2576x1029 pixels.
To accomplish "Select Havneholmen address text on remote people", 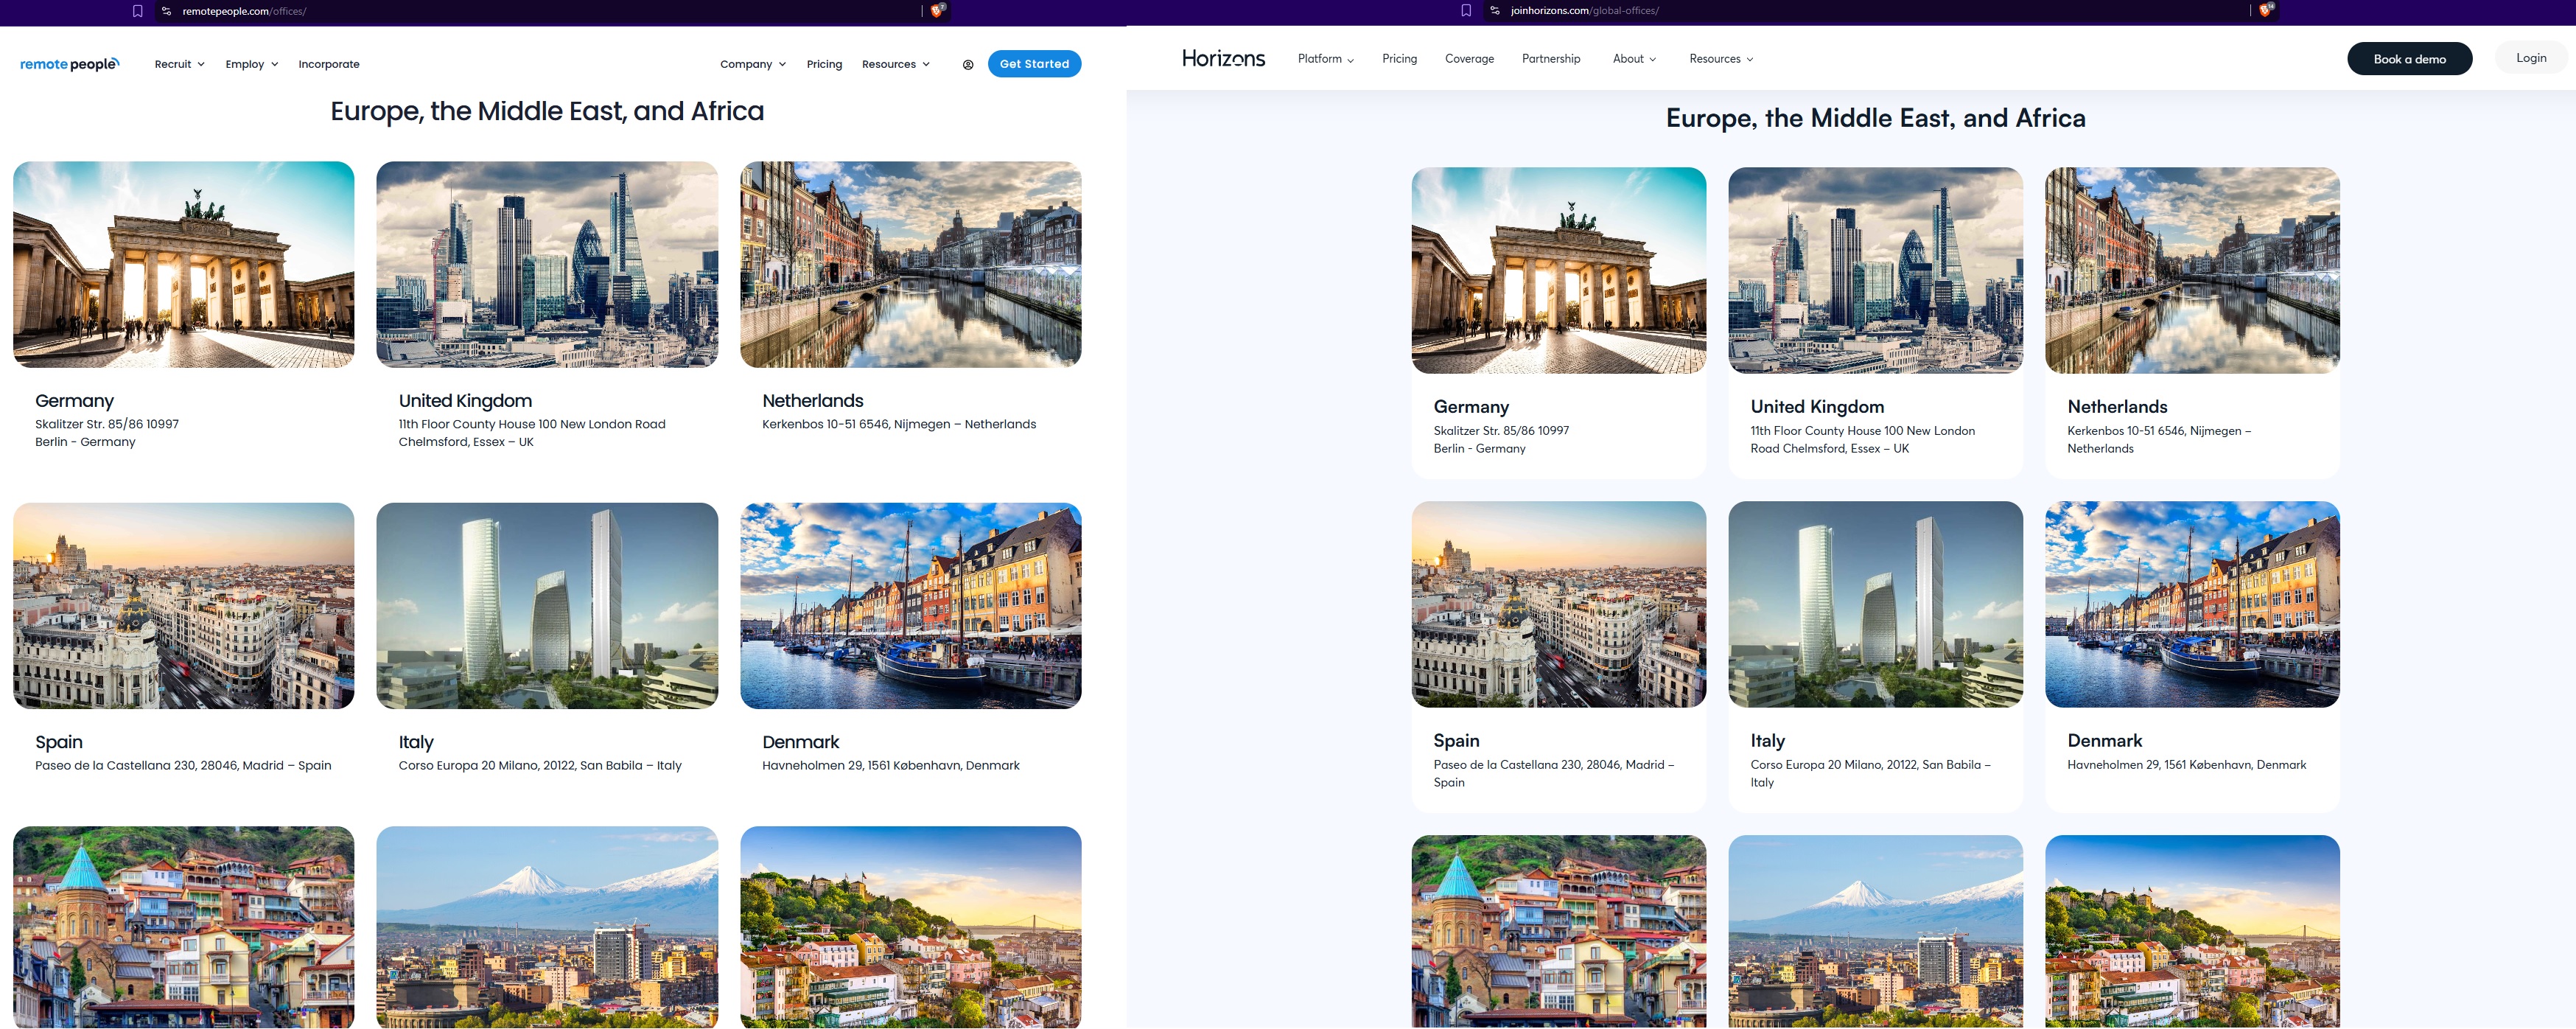I will (890, 766).
